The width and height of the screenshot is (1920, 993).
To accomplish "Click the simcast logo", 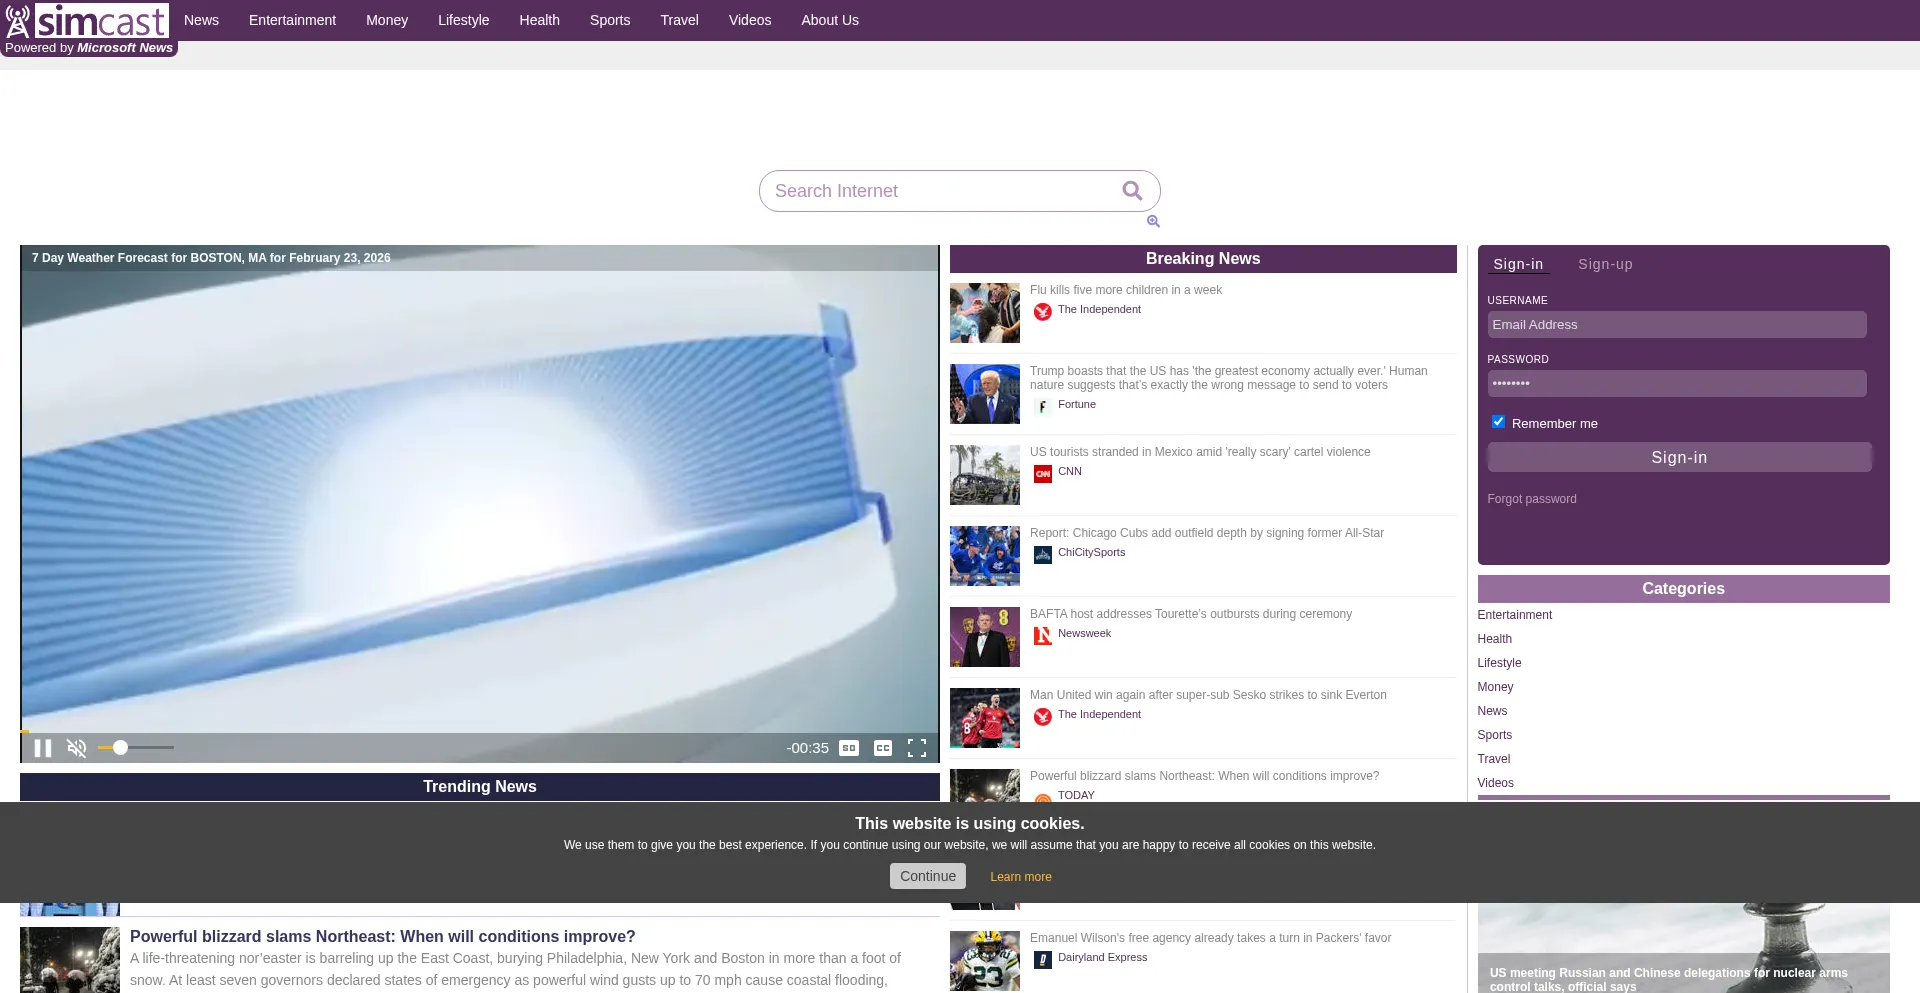I will coord(87,21).
